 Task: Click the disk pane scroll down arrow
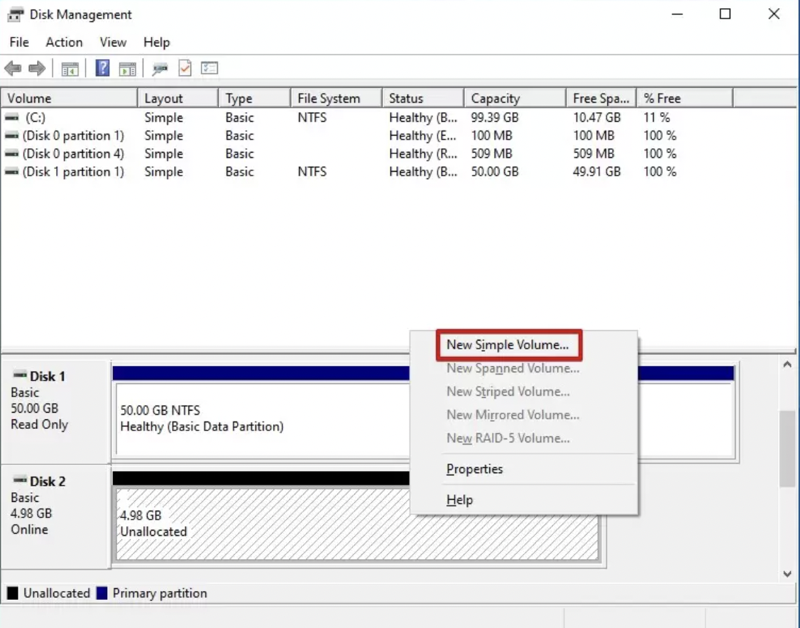point(788,574)
